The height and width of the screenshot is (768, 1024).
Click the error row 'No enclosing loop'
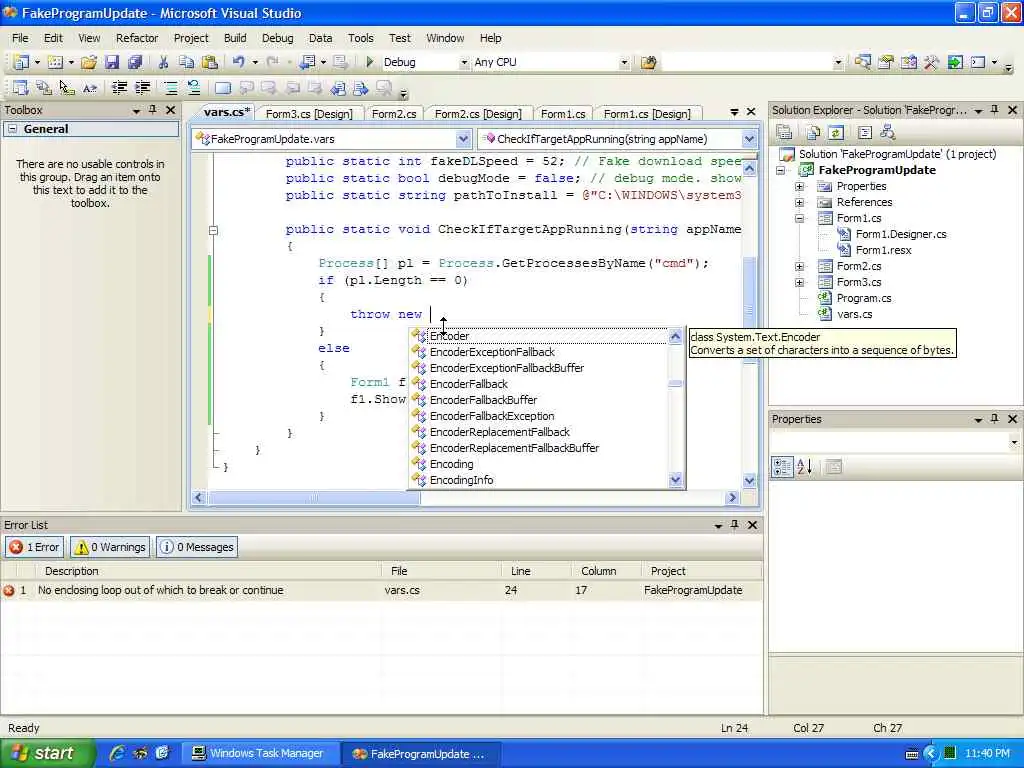tap(381, 590)
